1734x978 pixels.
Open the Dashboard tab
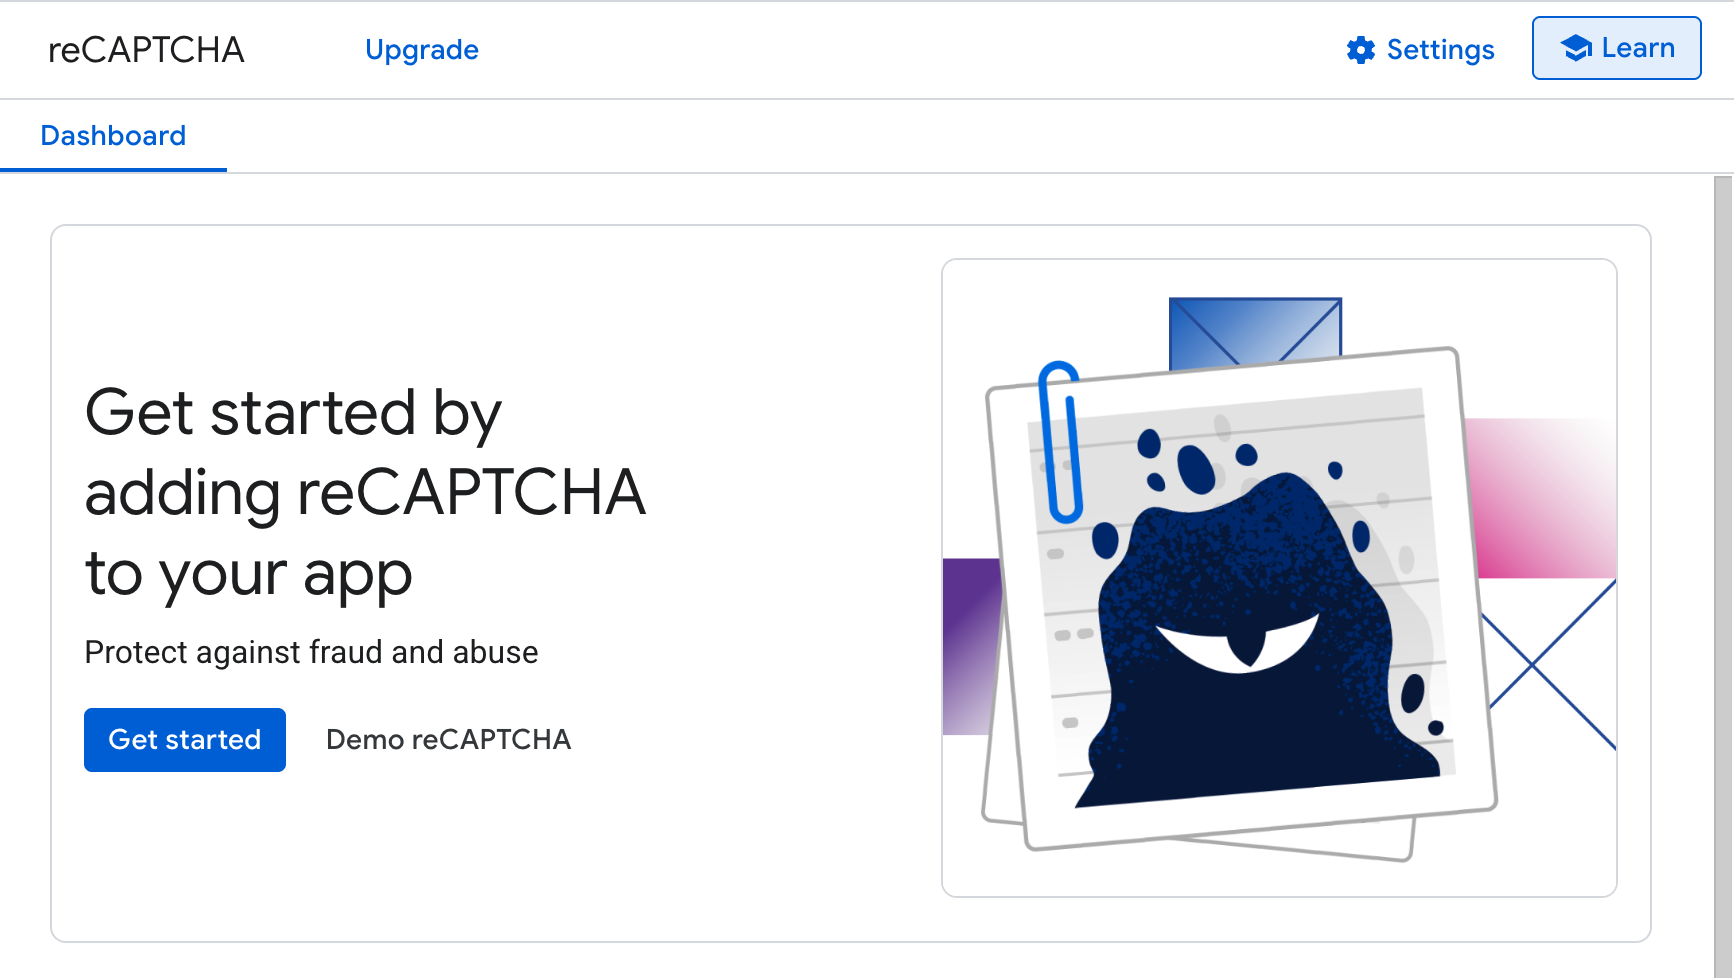coord(113,136)
